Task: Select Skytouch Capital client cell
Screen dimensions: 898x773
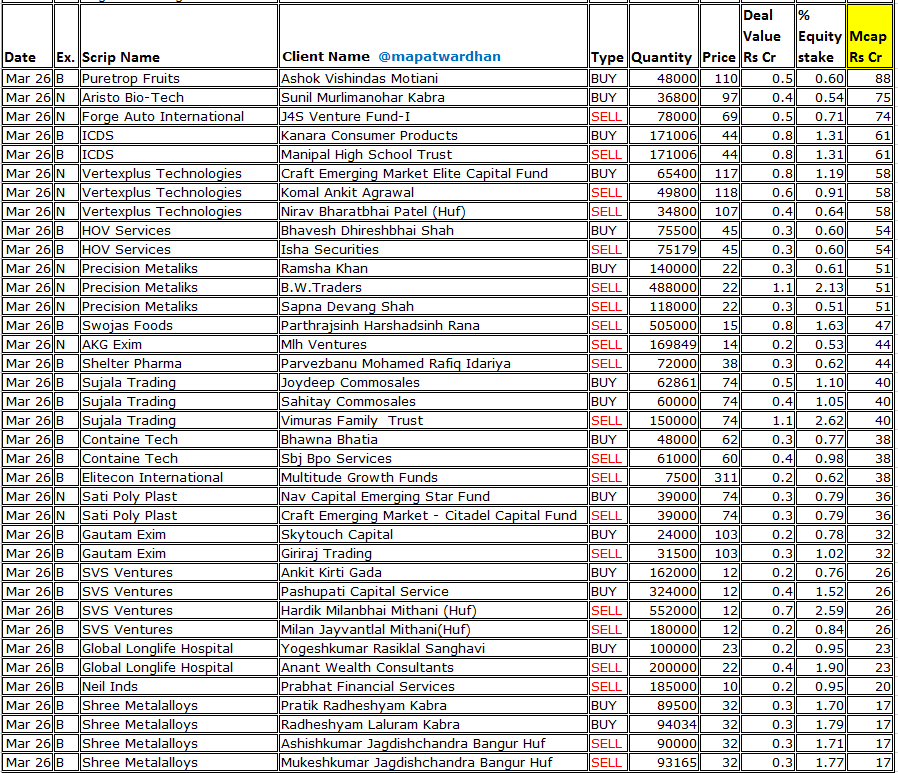Action: [433, 534]
